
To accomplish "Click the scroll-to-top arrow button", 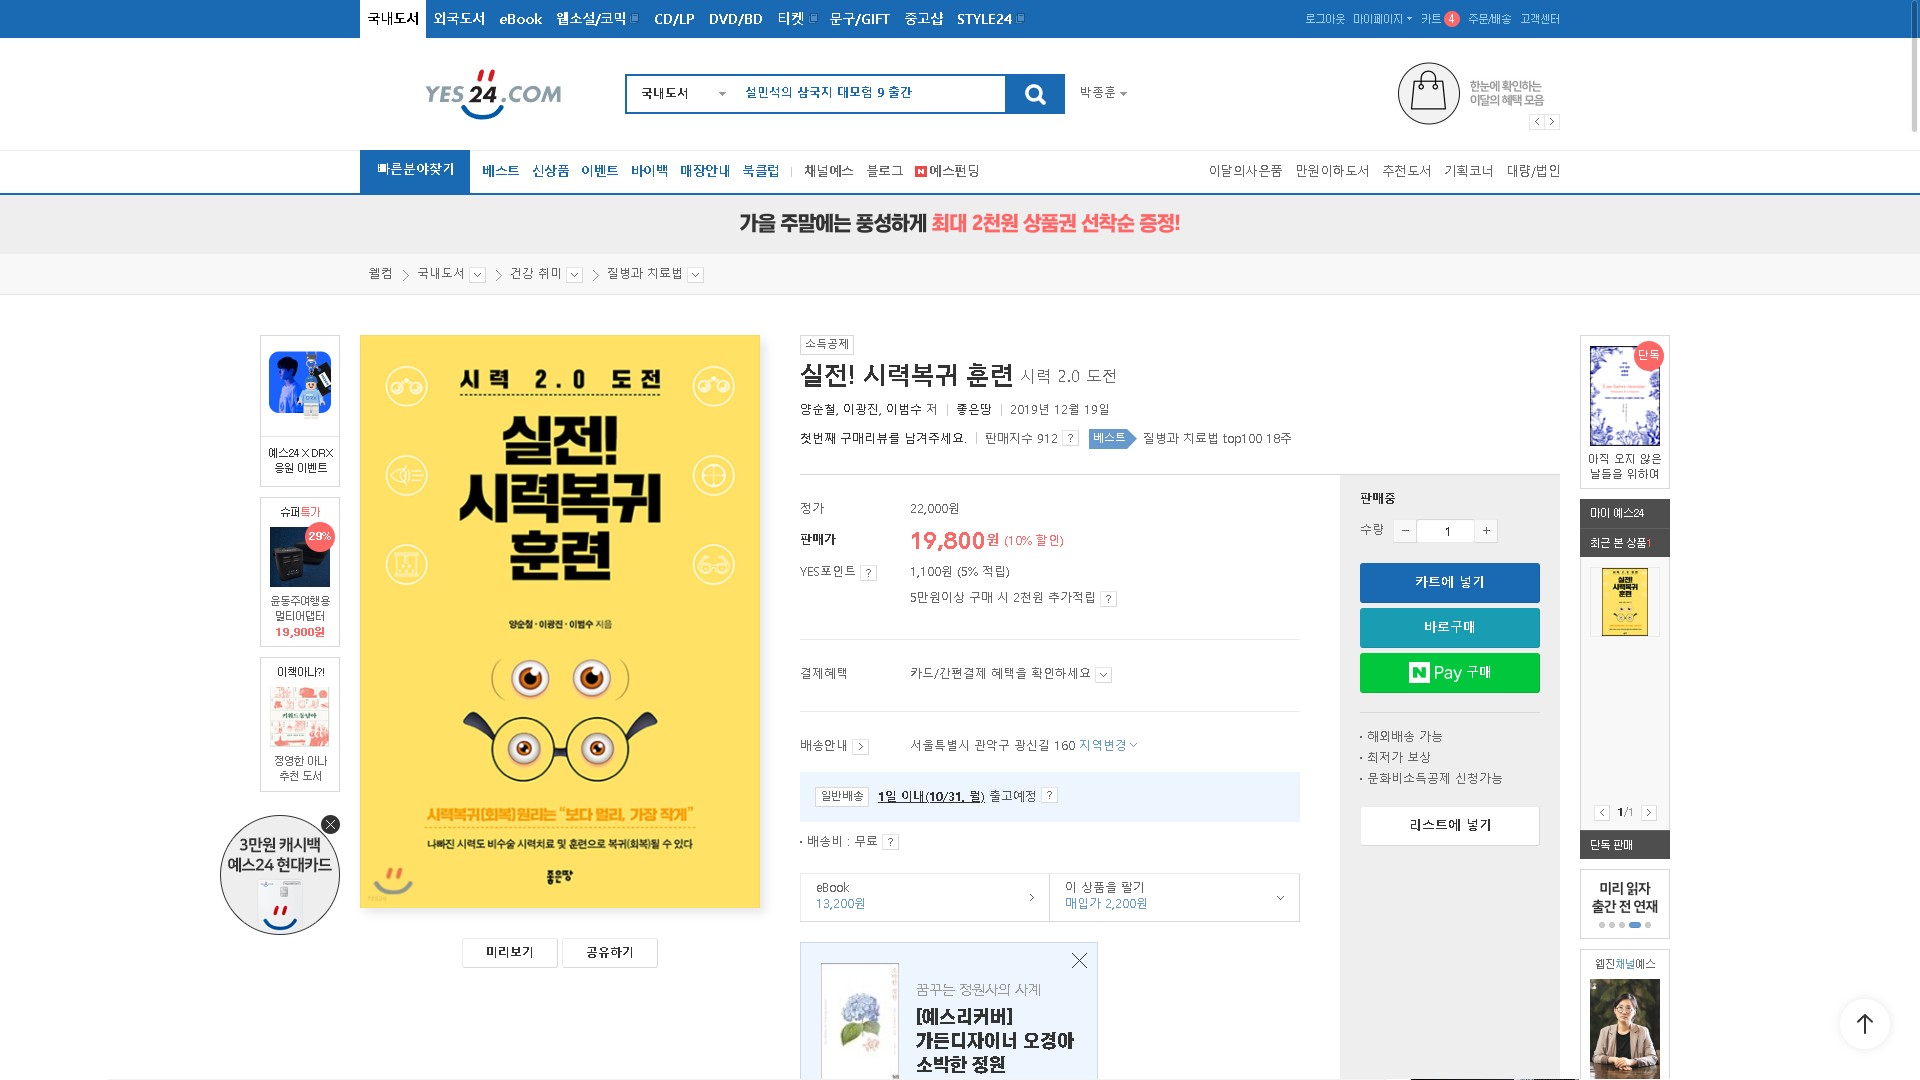I will coord(1864,1023).
